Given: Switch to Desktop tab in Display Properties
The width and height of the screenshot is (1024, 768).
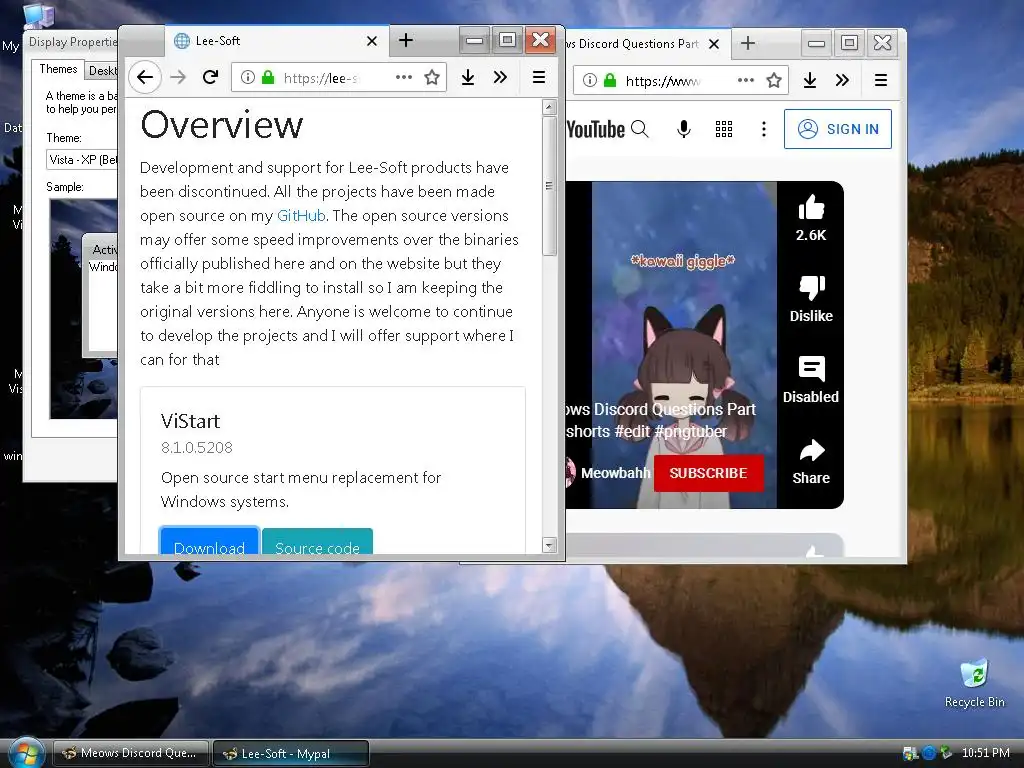Looking at the screenshot, I should (x=102, y=71).
